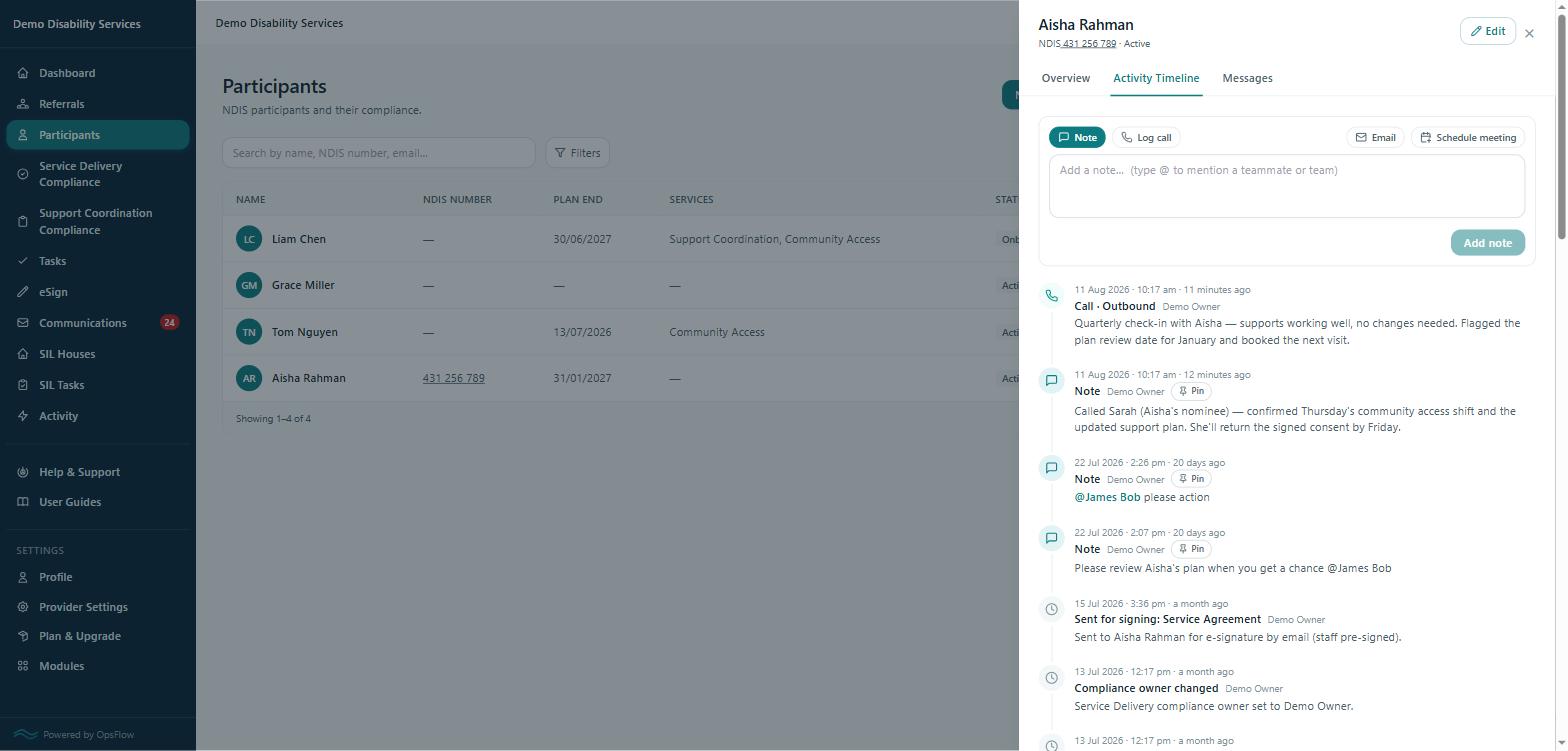Select the Note composer mode

click(1077, 137)
